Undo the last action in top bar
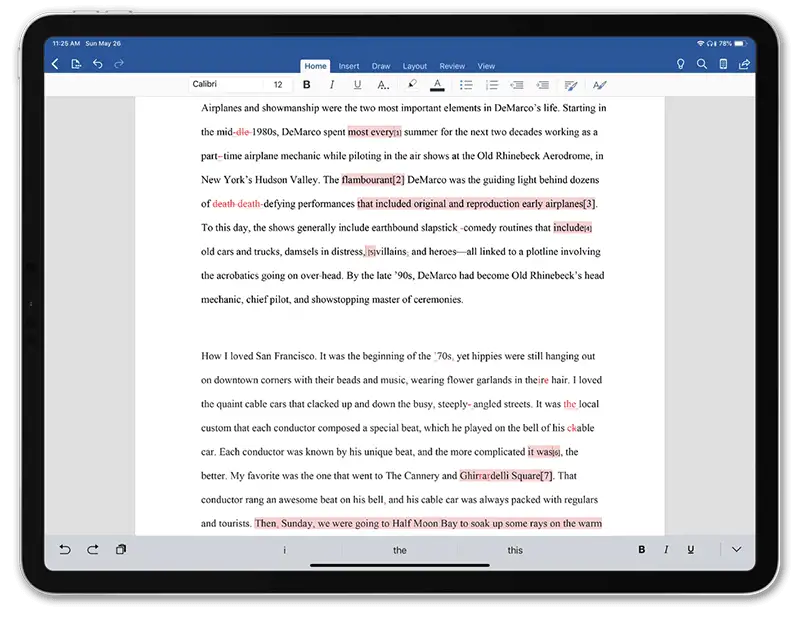 click(x=97, y=64)
